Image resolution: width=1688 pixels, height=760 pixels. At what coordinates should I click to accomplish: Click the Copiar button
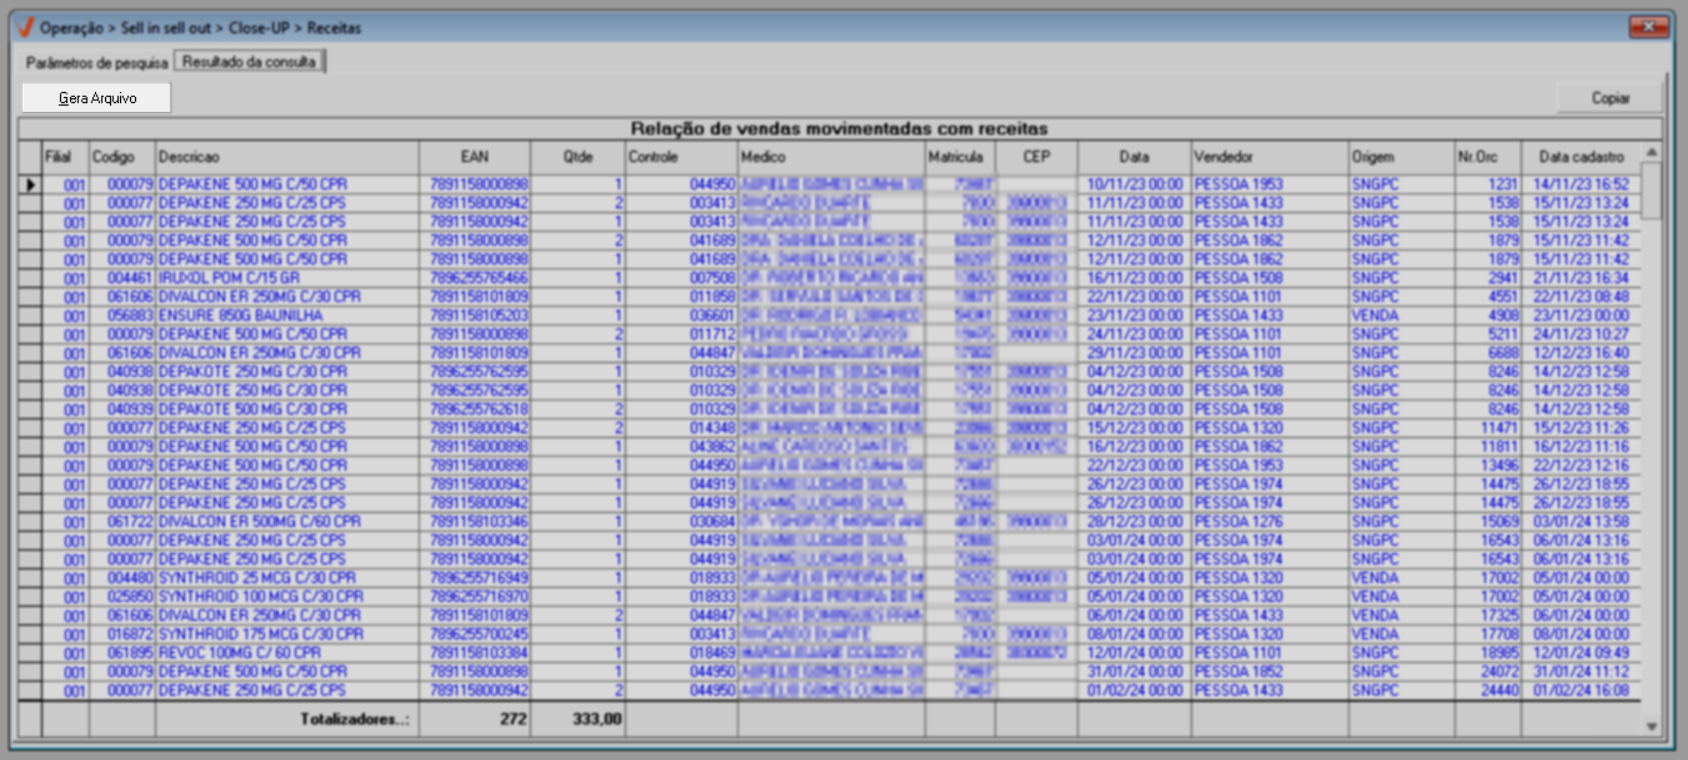click(x=1610, y=98)
